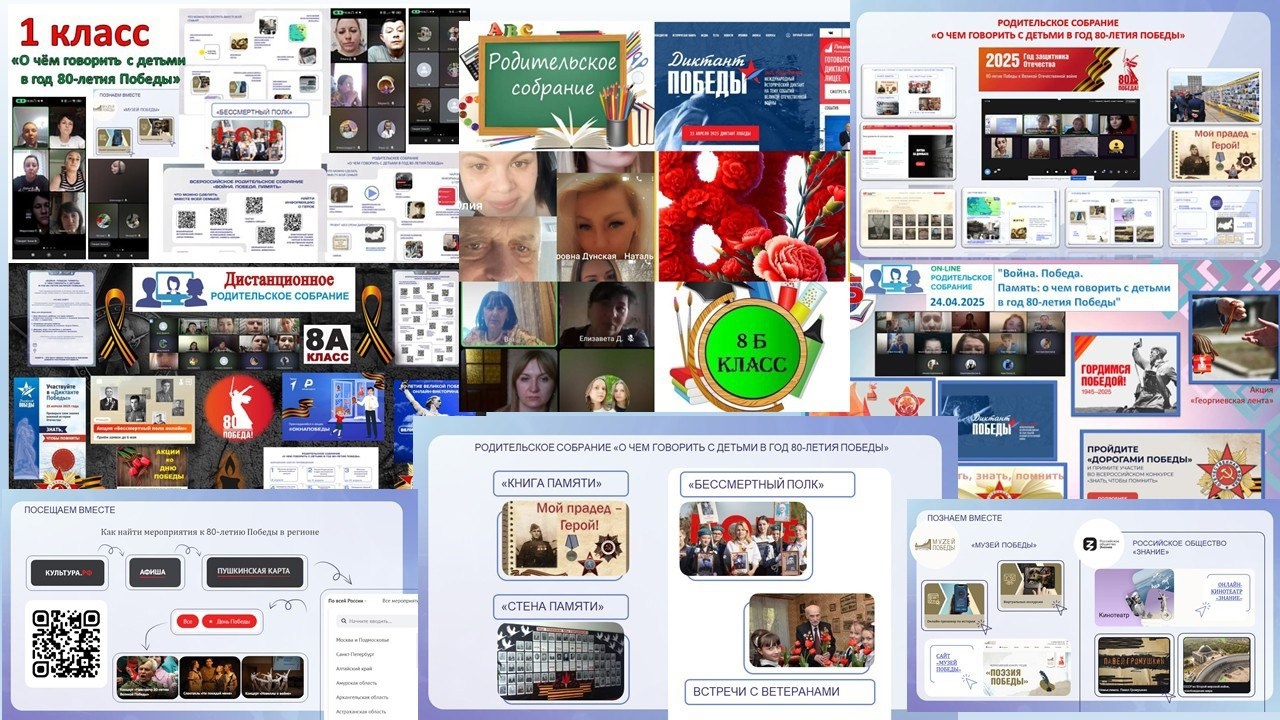Click the 'Диктант Победы' blue banner at top
Screen dimensions: 1280x720
click(x=737, y=86)
